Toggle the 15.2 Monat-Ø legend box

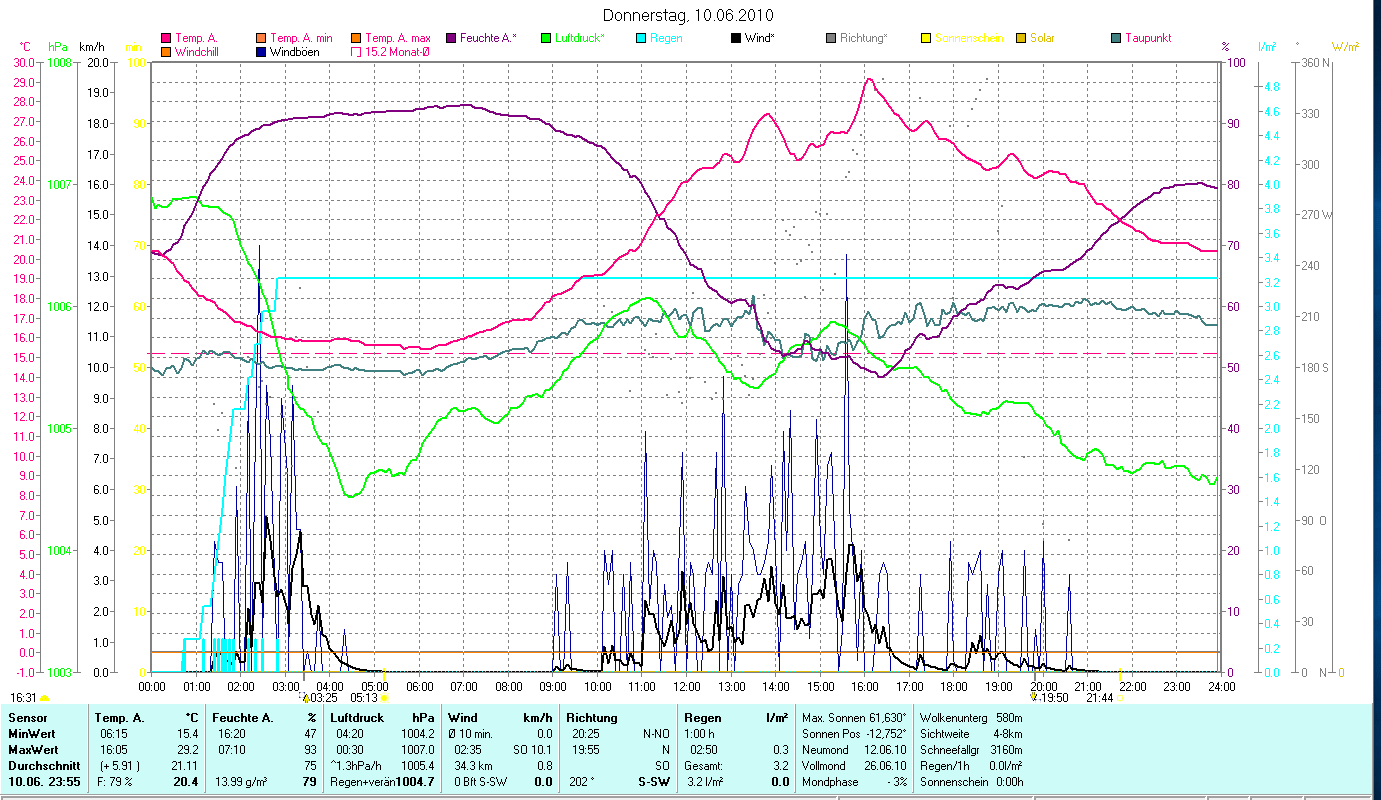tap(356, 51)
